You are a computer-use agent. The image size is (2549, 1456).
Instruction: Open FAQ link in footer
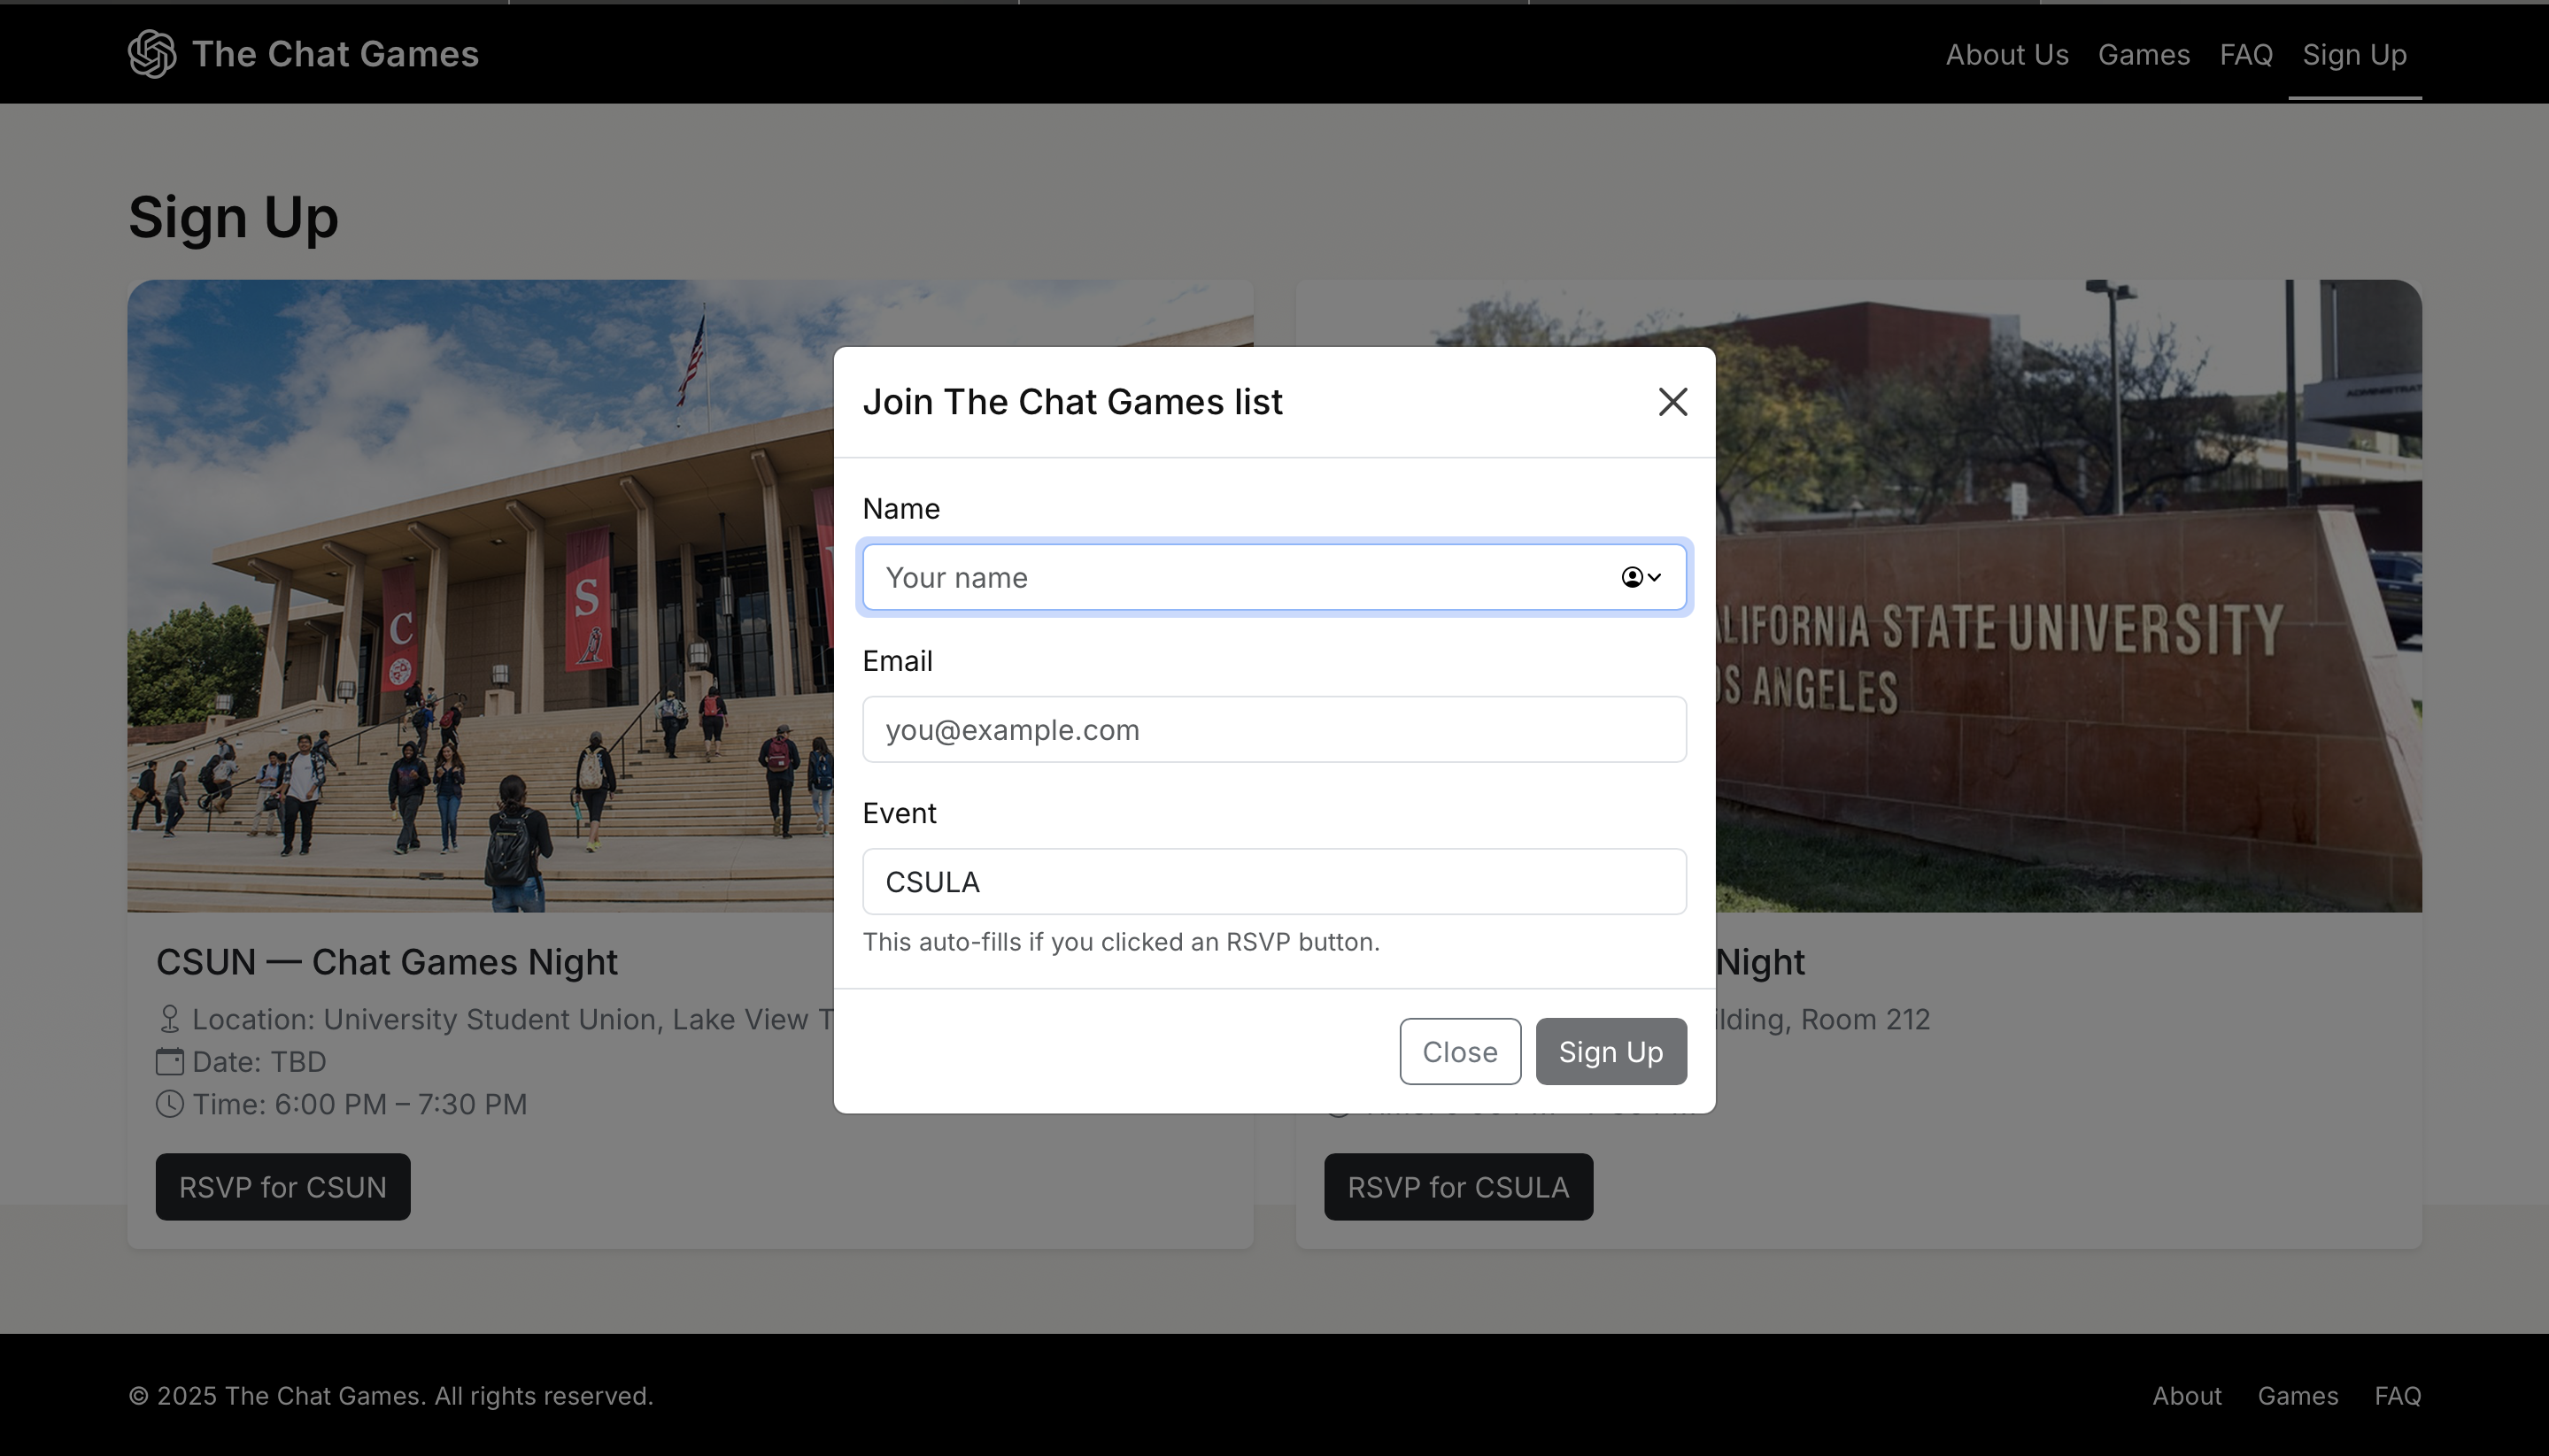[2397, 1395]
